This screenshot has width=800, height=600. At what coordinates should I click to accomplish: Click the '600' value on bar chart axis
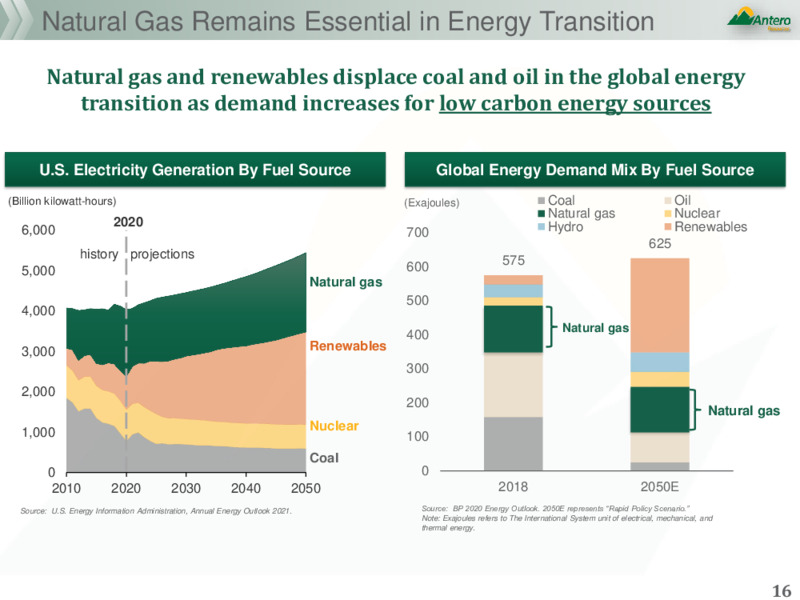[x=417, y=267]
